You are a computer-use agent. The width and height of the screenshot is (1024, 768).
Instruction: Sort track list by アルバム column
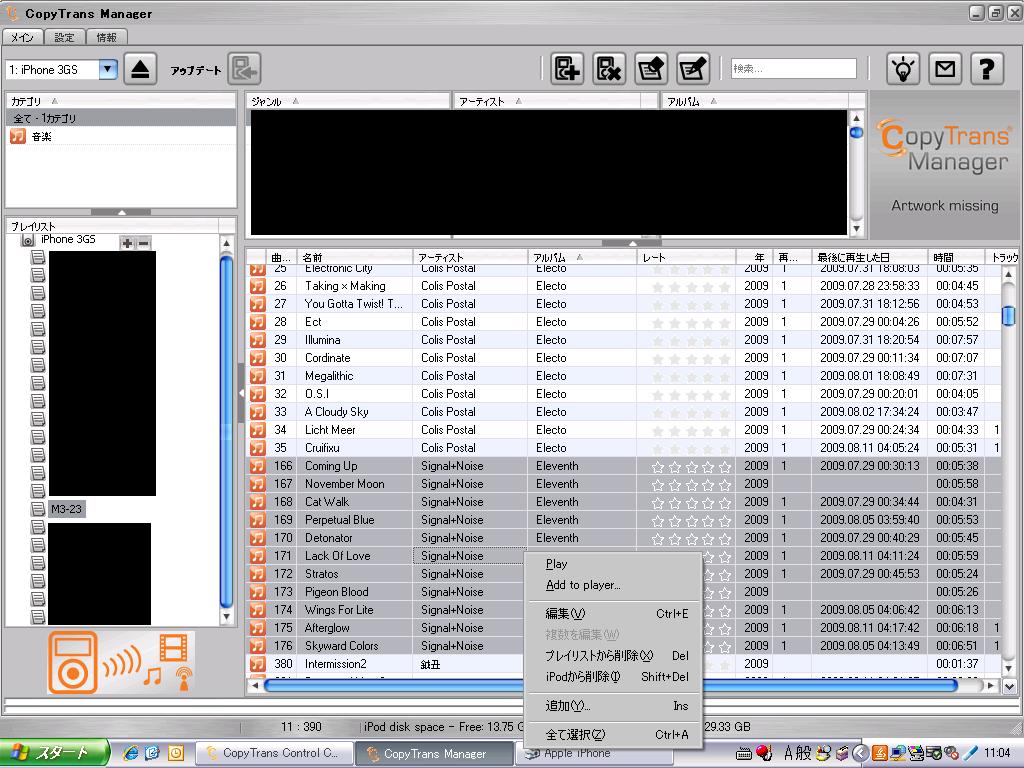pos(582,257)
